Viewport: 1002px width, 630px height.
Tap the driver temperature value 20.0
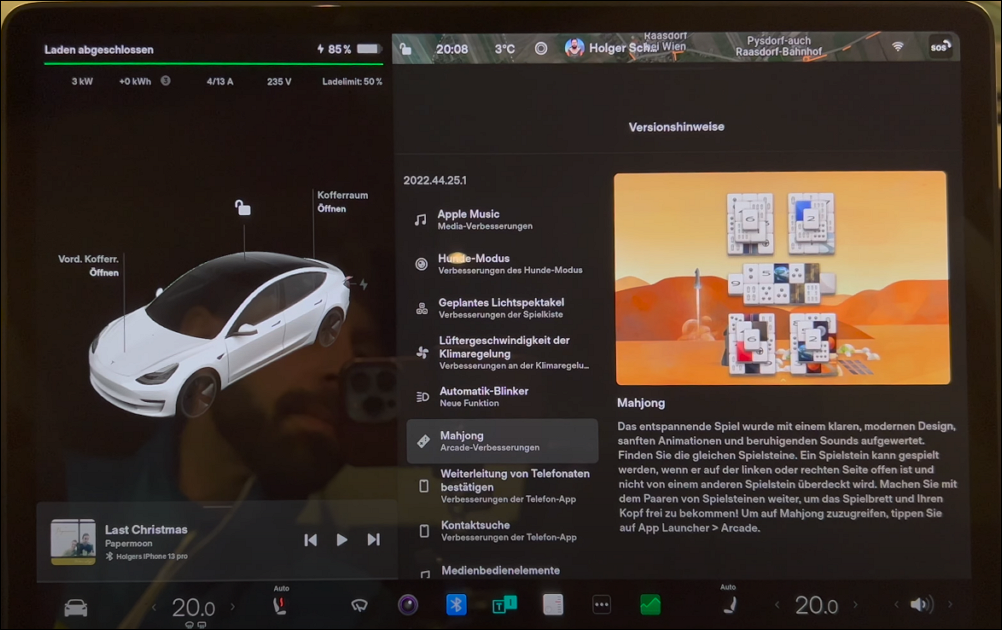tap(193, 607)
